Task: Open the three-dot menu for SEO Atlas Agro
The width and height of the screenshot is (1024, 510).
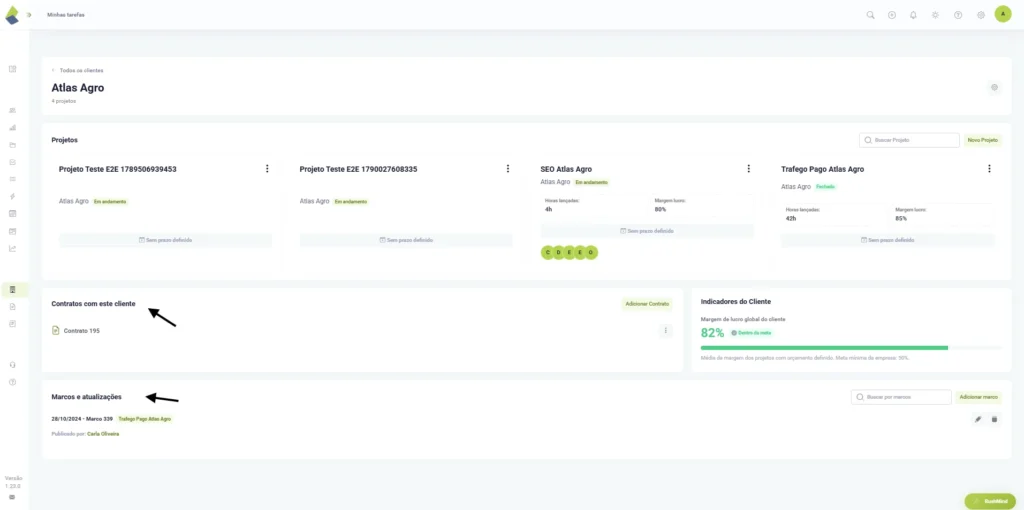Action: [x=748, y=168]
